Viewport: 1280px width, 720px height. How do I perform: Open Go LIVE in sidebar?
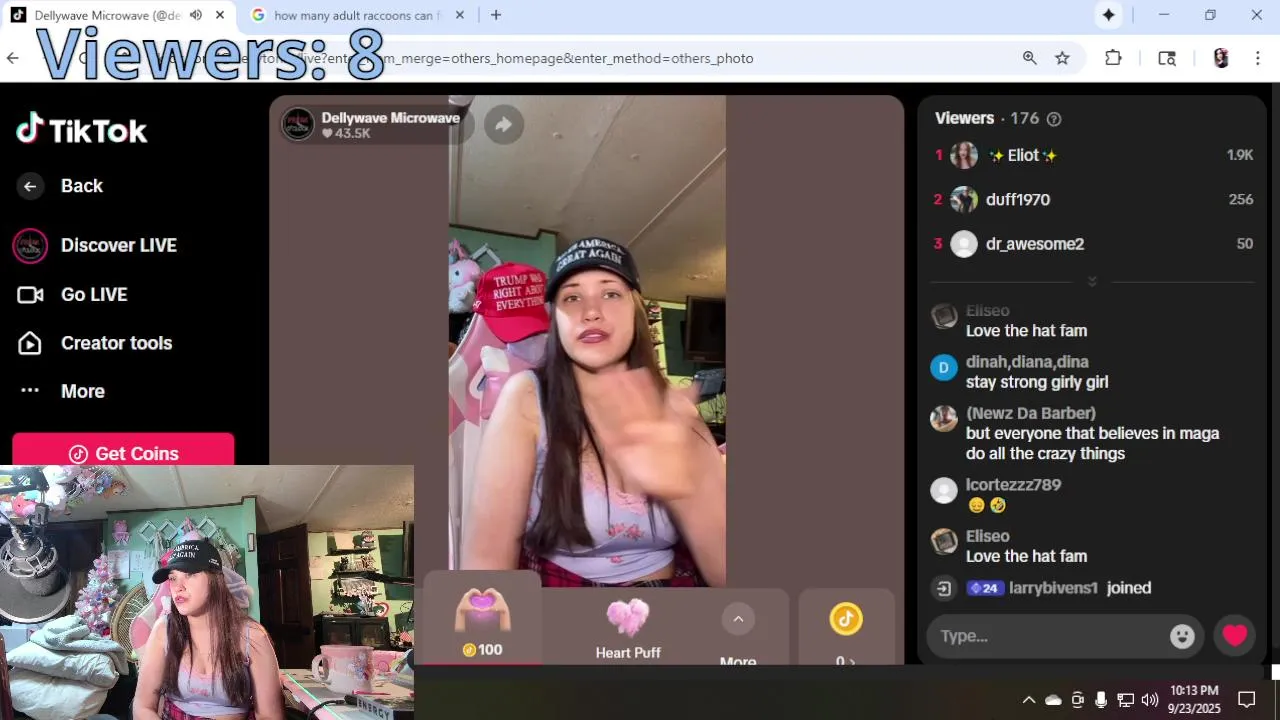tap(73, 294)
